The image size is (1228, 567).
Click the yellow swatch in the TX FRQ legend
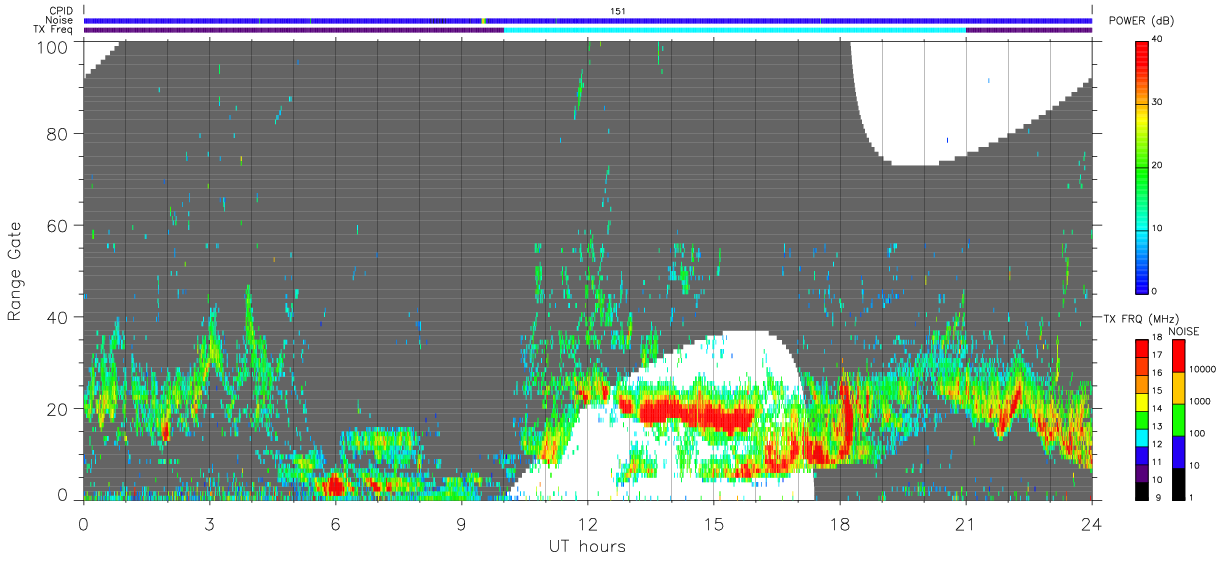pyautogui.click(x=1141, y=401)
